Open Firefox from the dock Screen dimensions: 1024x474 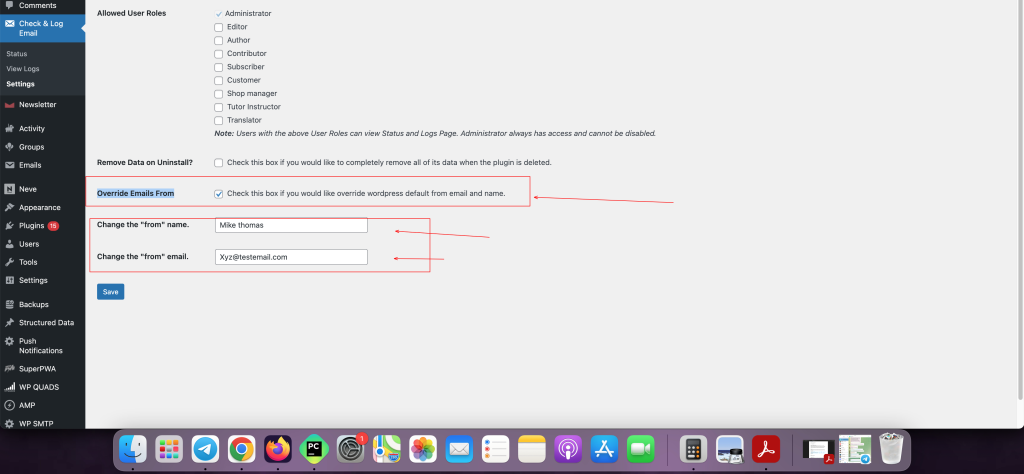click(x=278, y=449)
